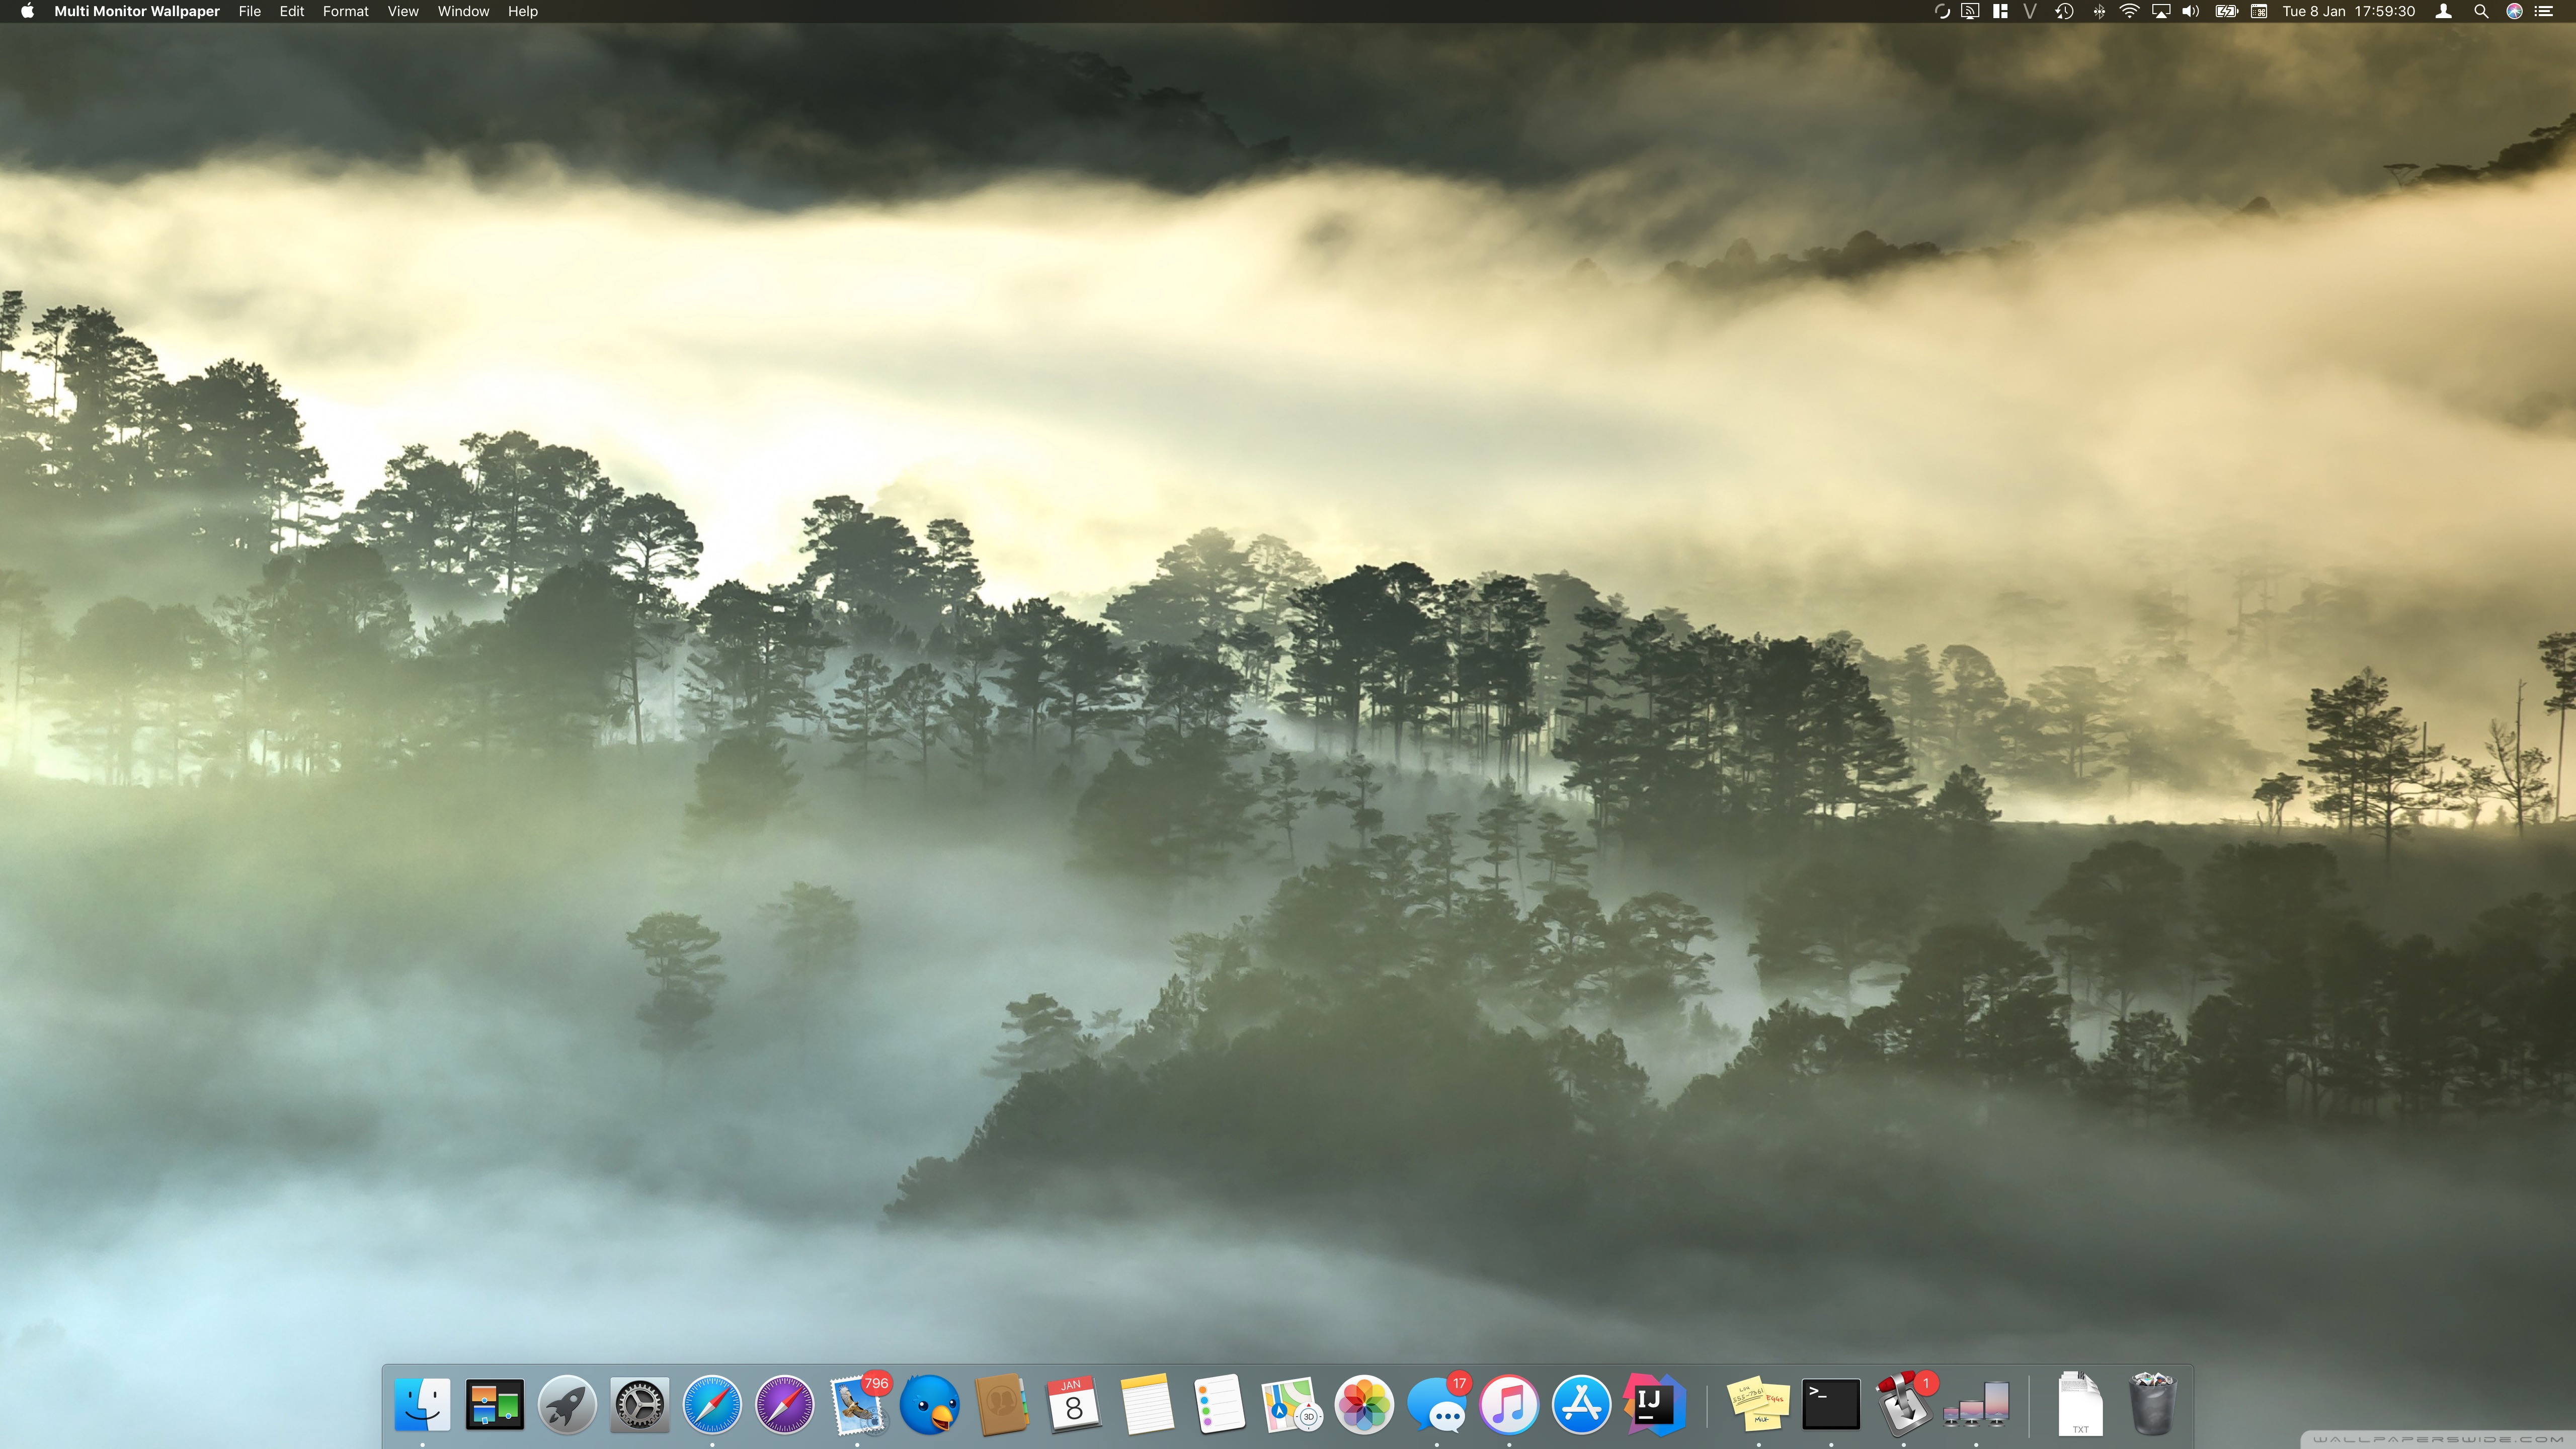Open Reminders list icon in the Dock
Image resolution: width=2576 pixels, height=1449 pixels.
pos(1219,1404)
